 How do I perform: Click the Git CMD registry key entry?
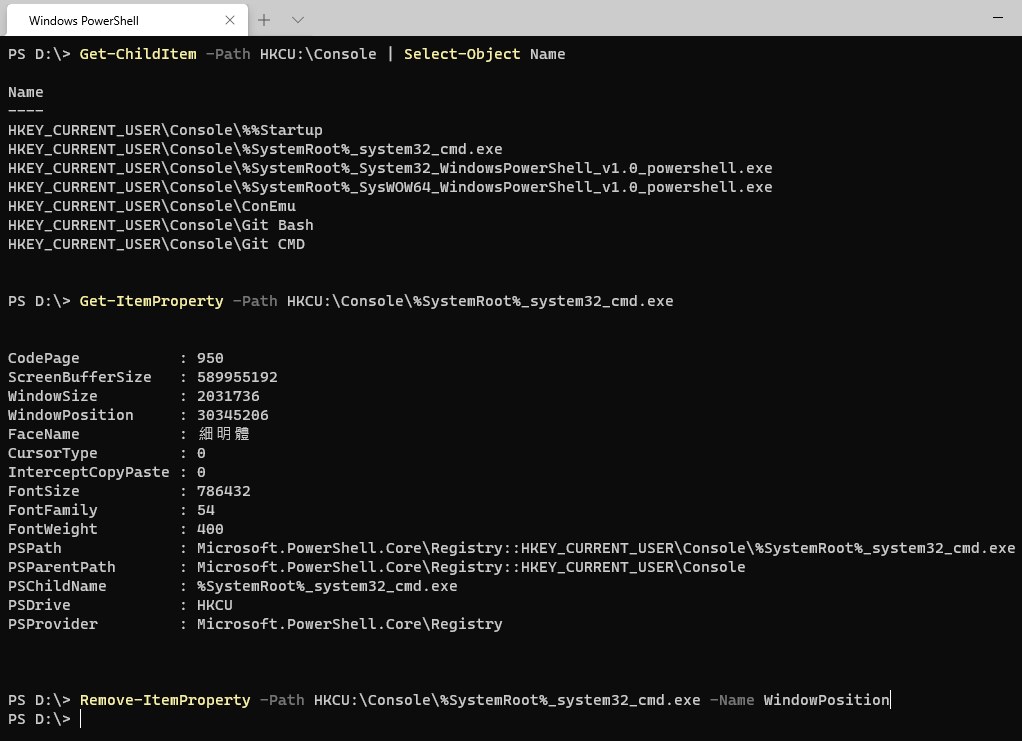(156, 244)
